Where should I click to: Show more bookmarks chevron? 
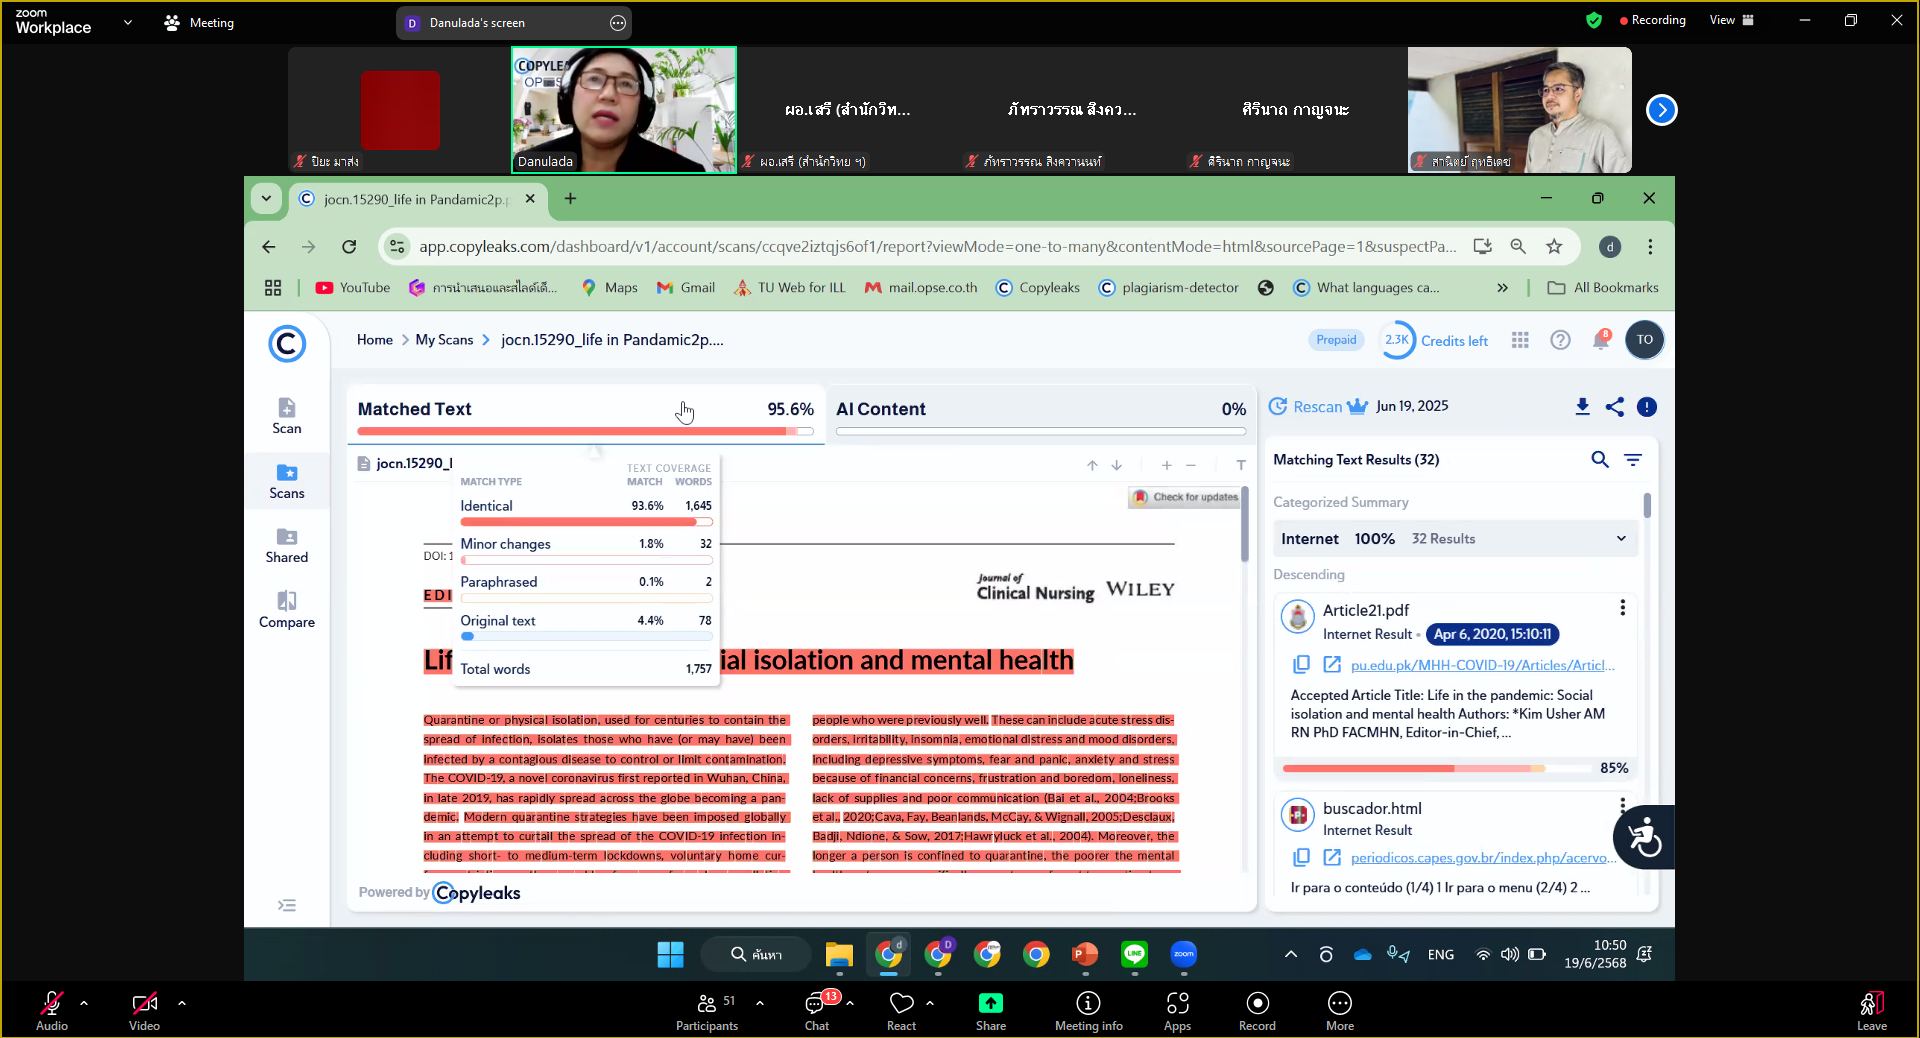click(x=1502, y=288)
